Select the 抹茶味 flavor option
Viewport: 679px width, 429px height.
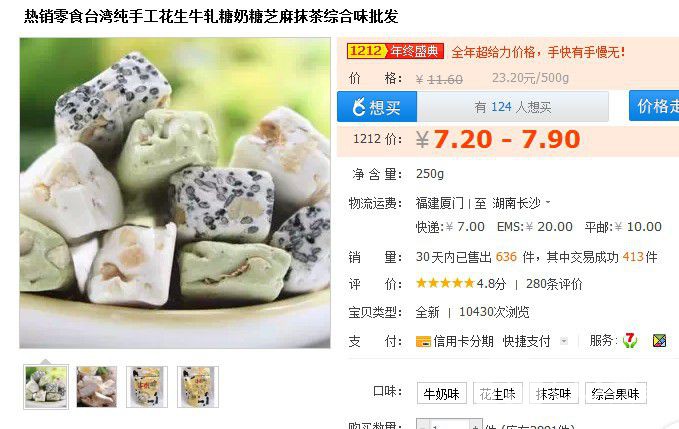[553, 394]
